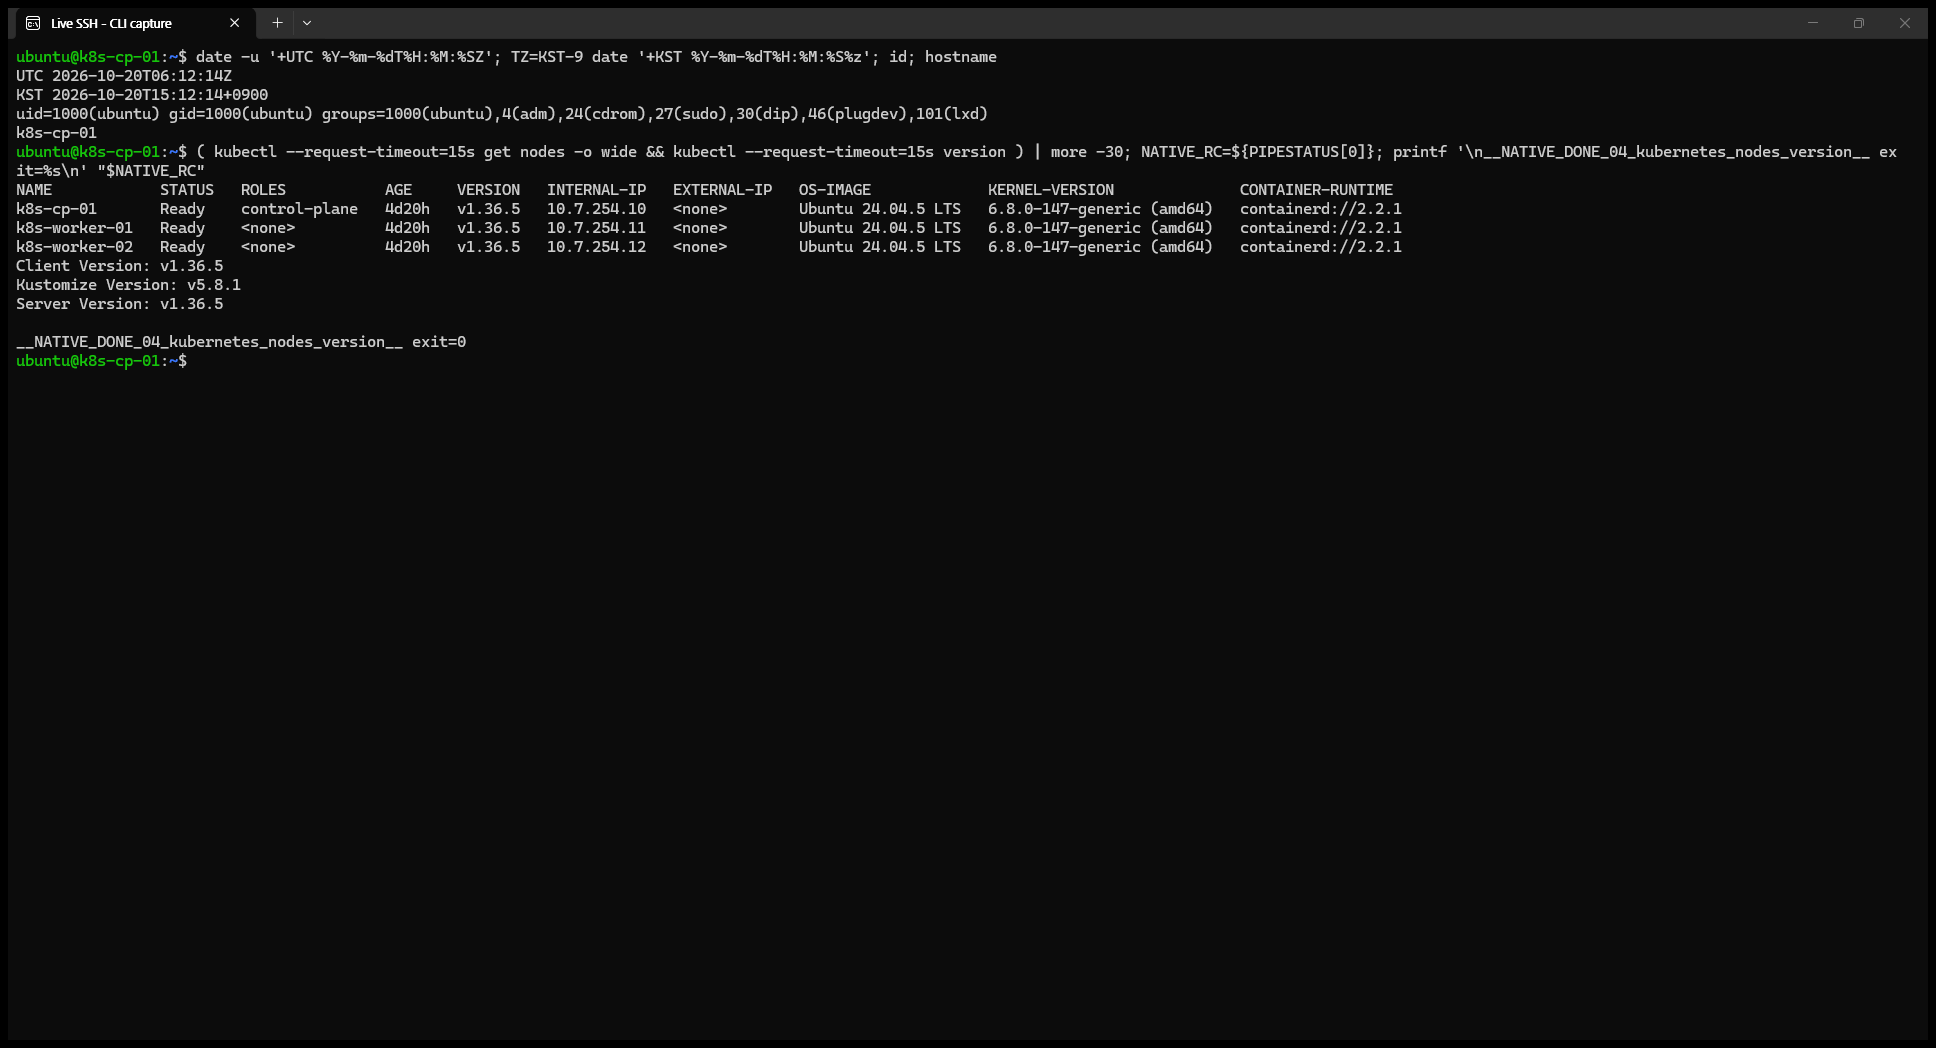Click the control-plane role value
This screenshot has height=1048, width=1936.
[x=299, y=209]
